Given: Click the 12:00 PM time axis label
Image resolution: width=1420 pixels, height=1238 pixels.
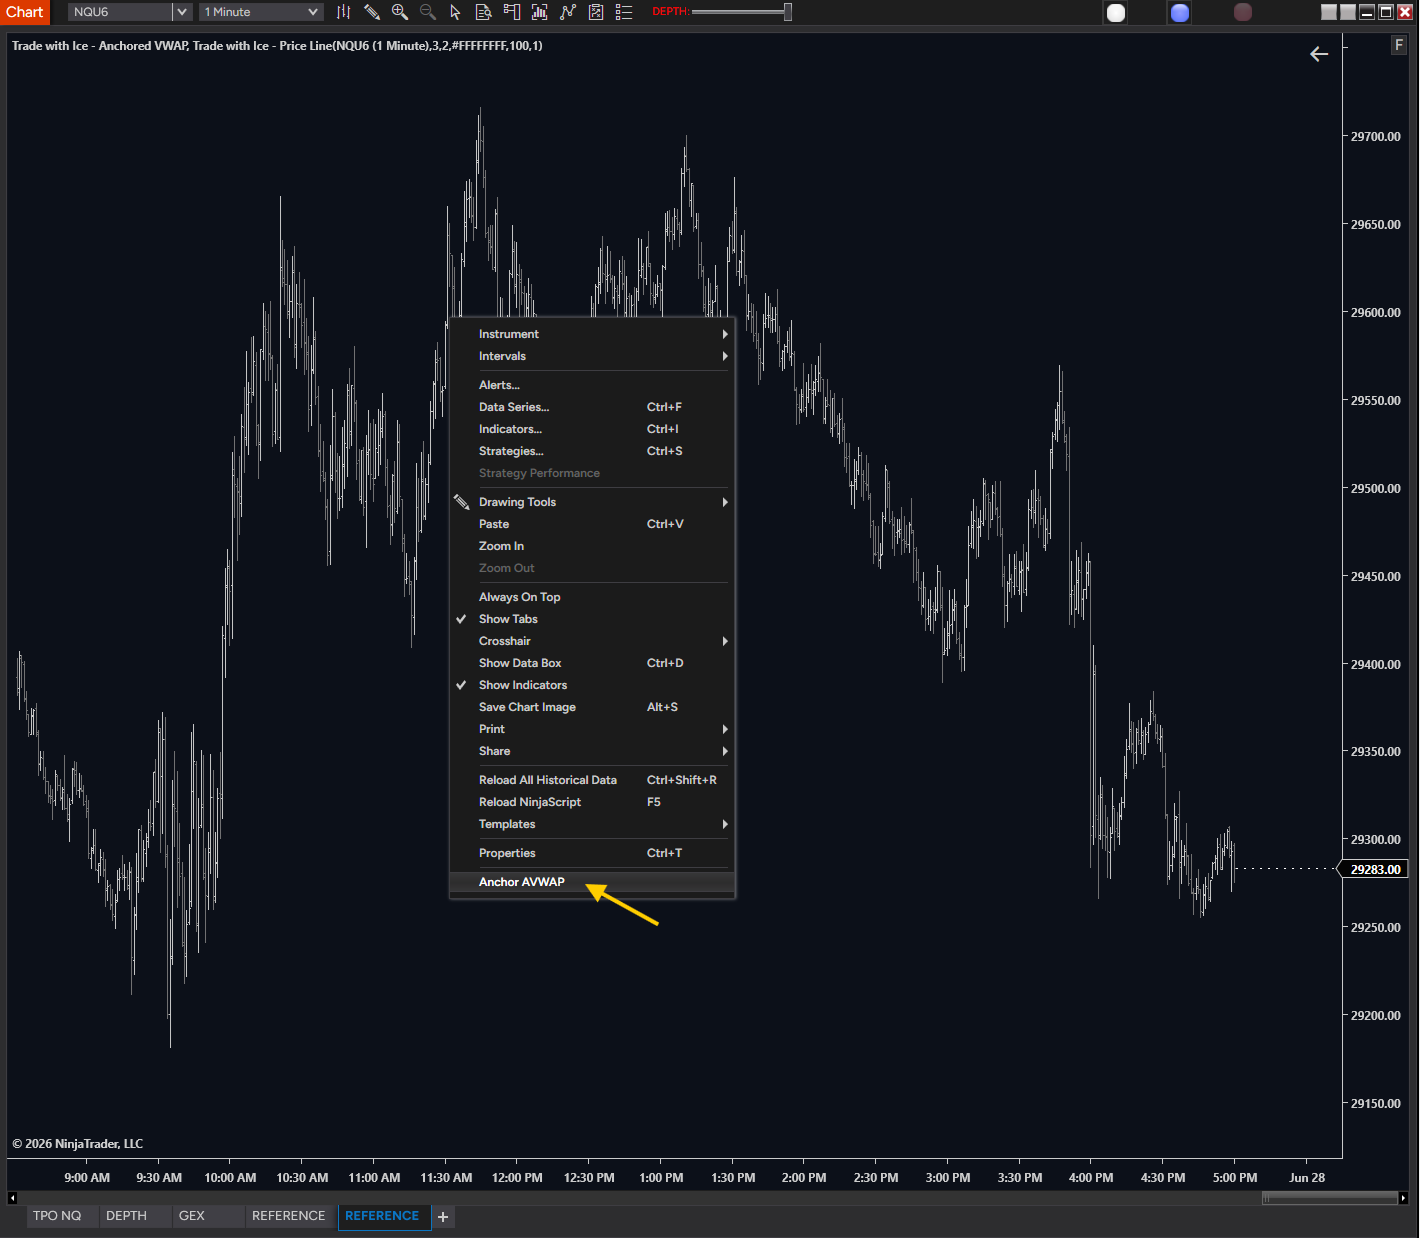Looking at the screenshot, I should pos(517,1177).
